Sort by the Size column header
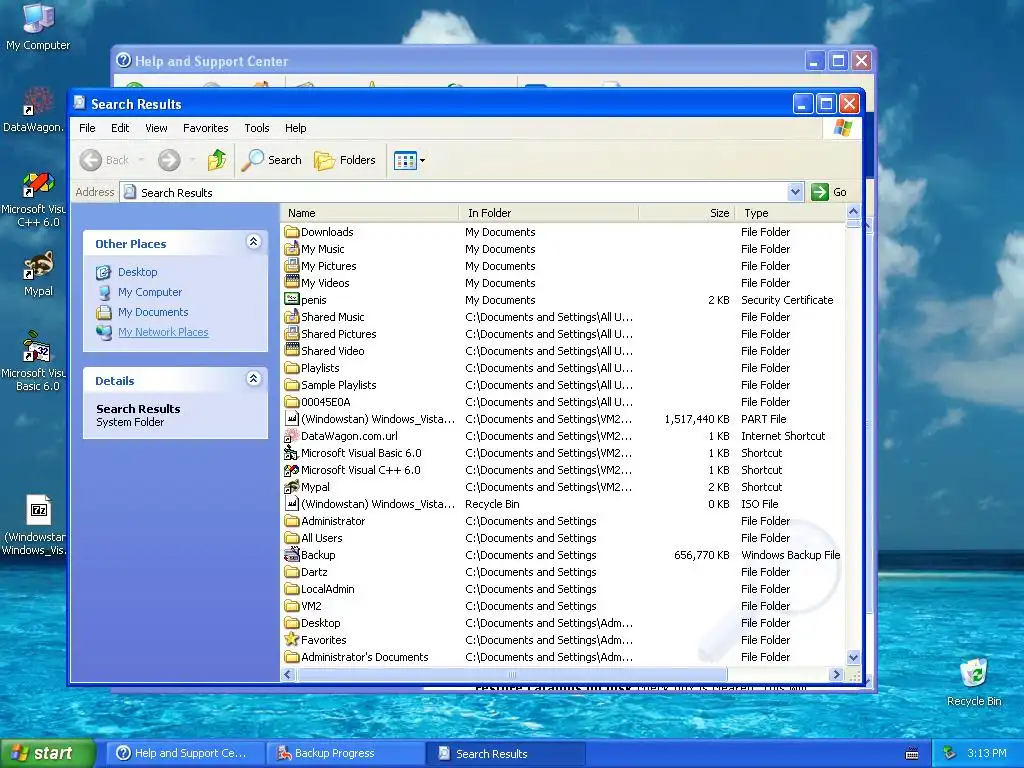This screenshot has height=768, width=1024. point(687,213)
